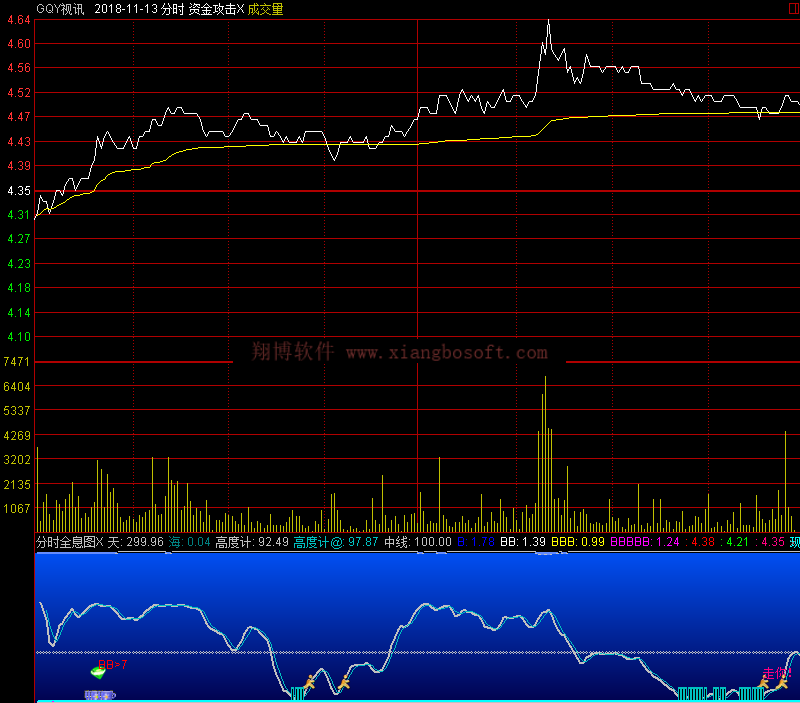The height and width of the screenshot is (703, 800).
Task: Click the 分时 period label in the title
Action: [x=172, y=9]
